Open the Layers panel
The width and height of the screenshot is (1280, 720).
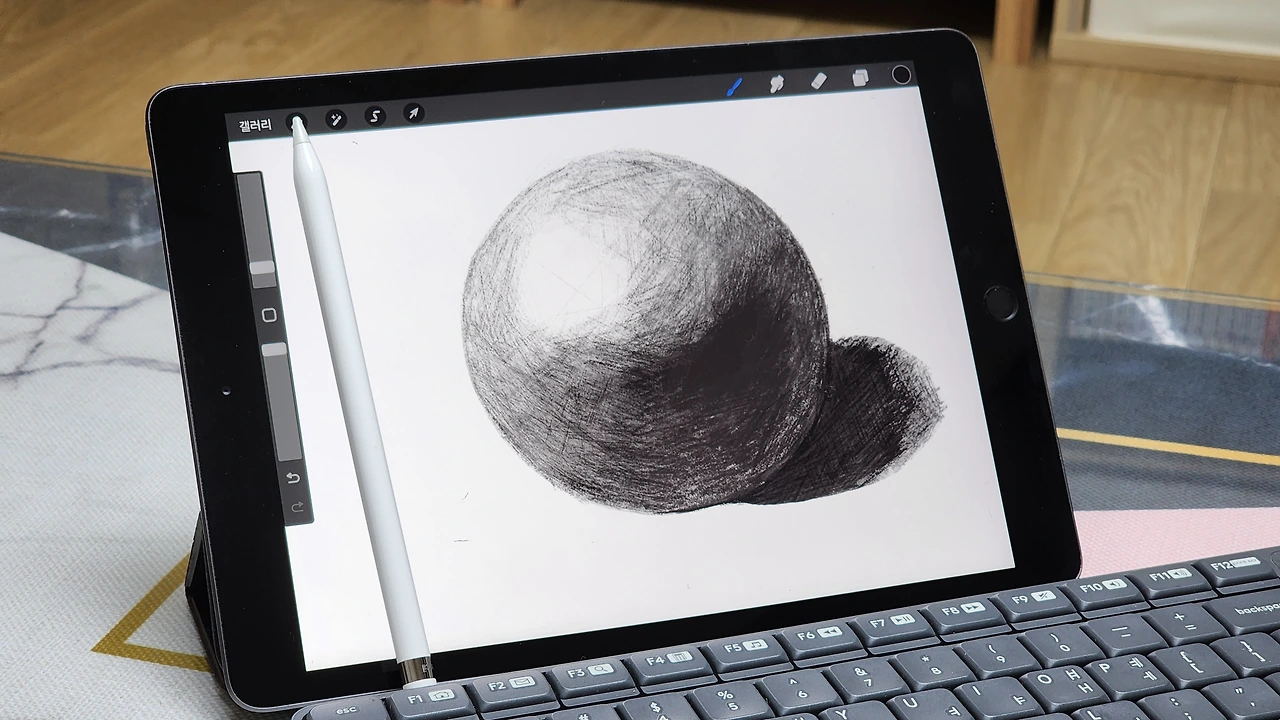pos(859,78)
